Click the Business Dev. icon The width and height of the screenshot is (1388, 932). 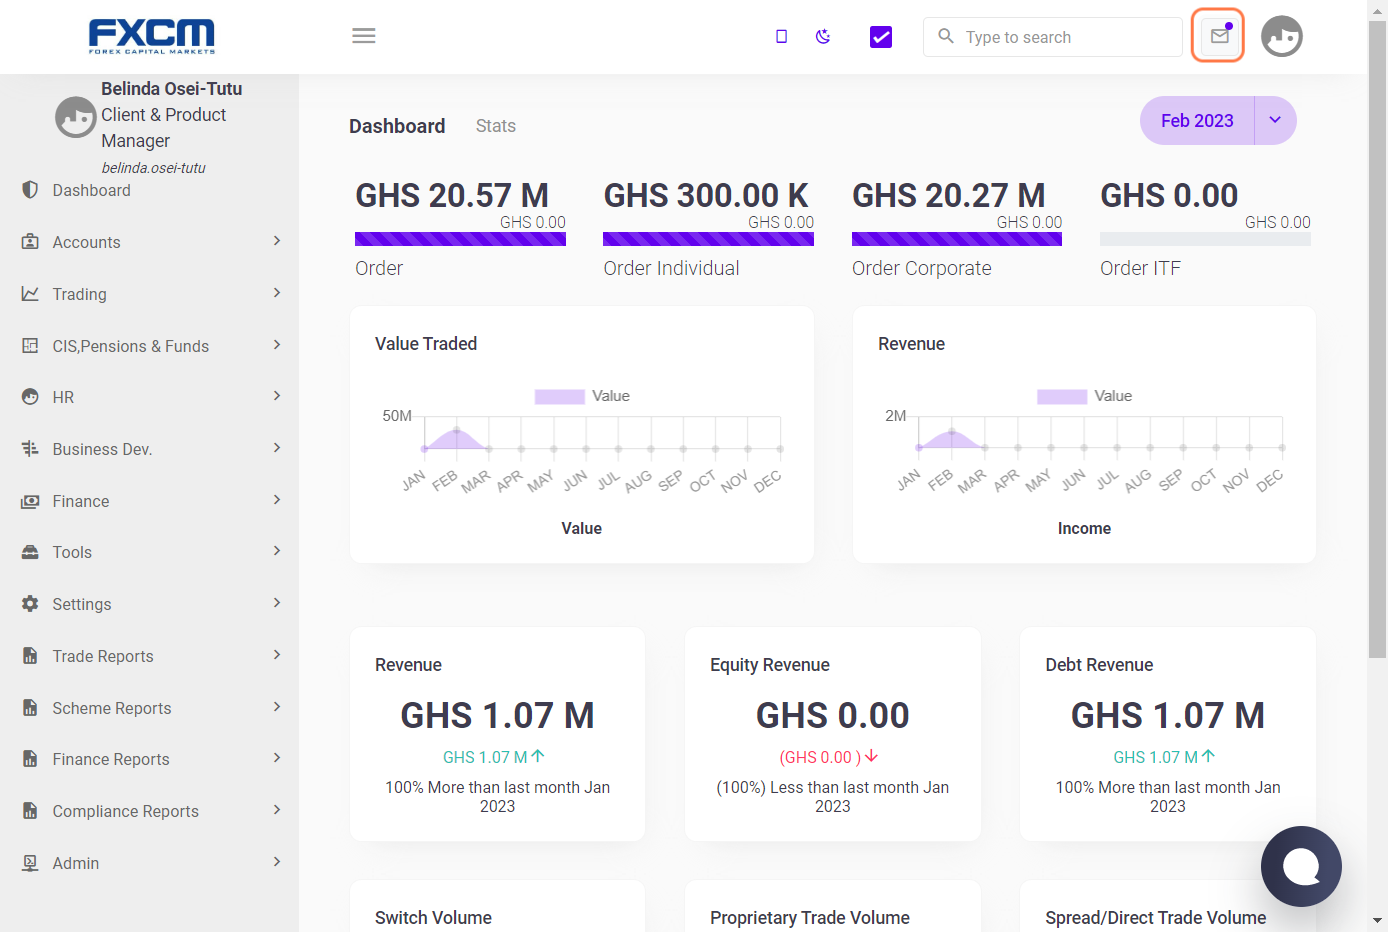click(30, 449)
